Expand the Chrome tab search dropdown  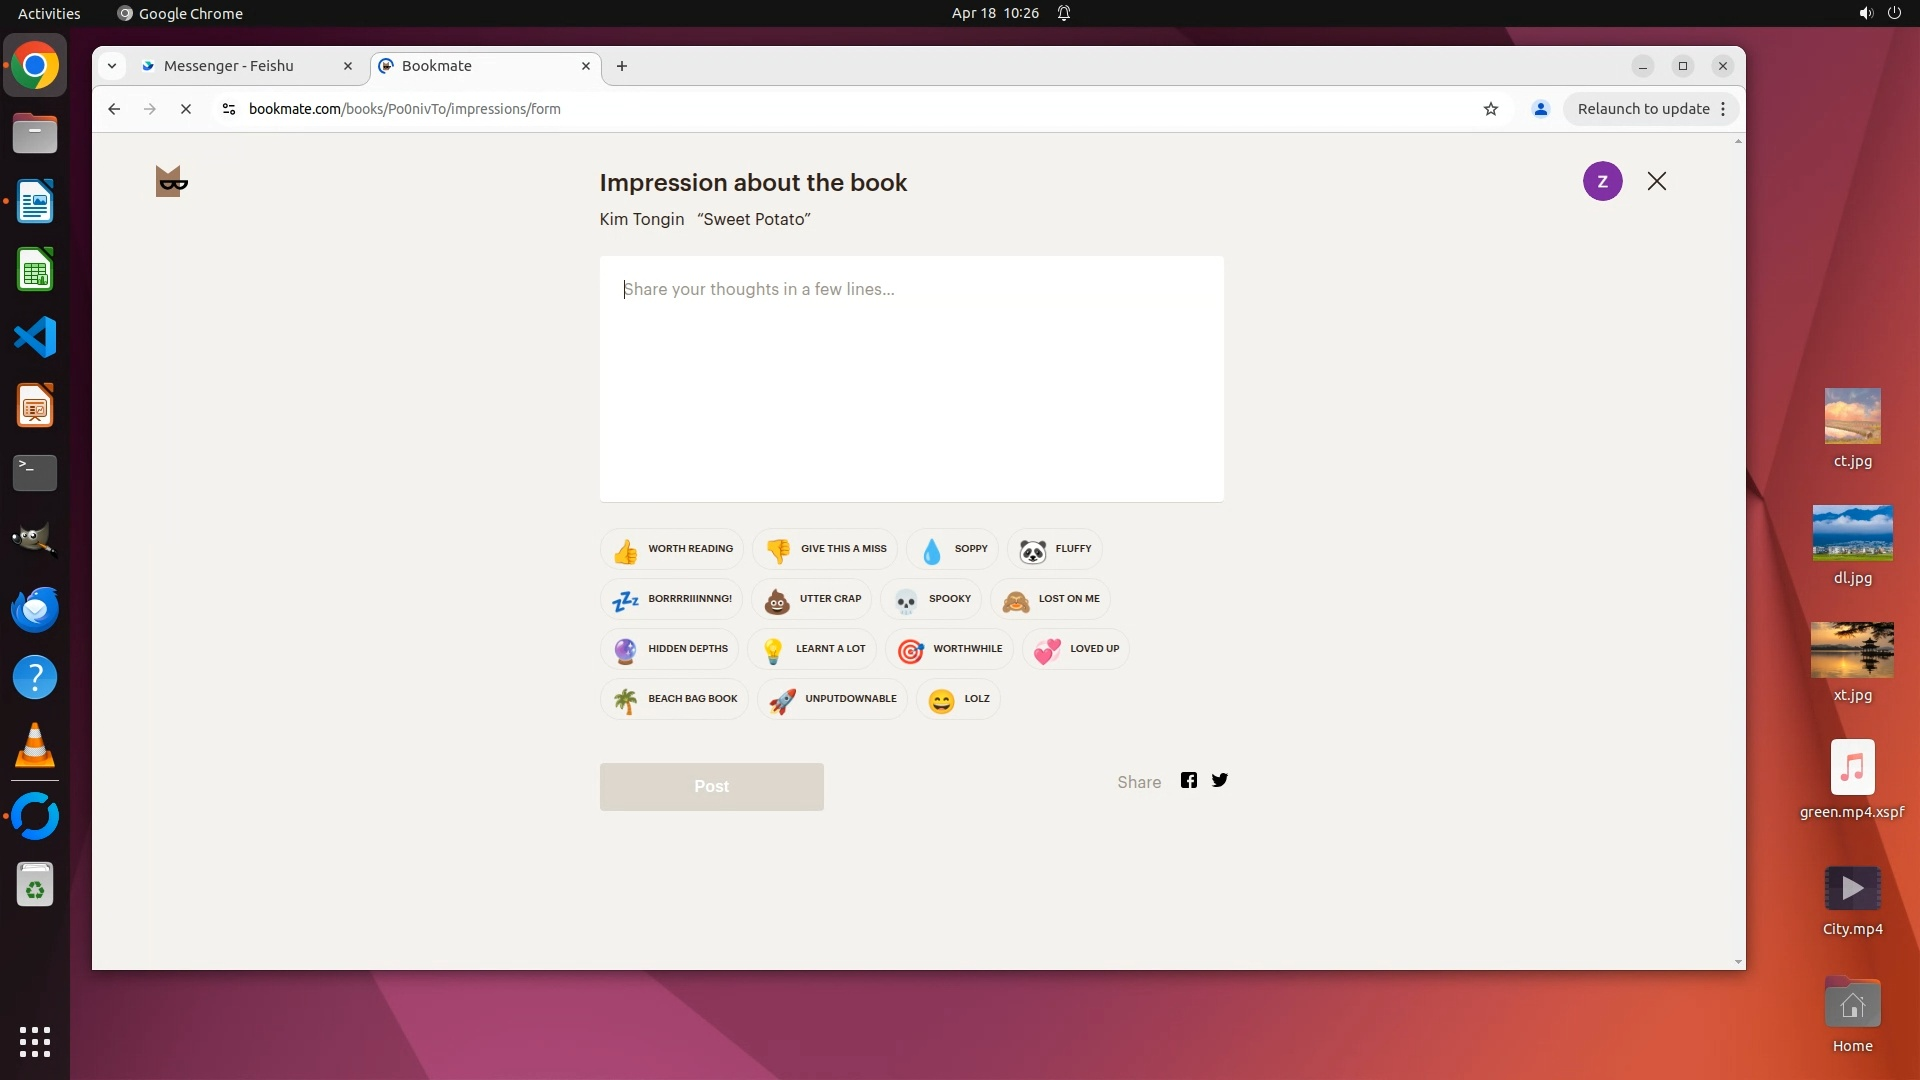point(112,66)
